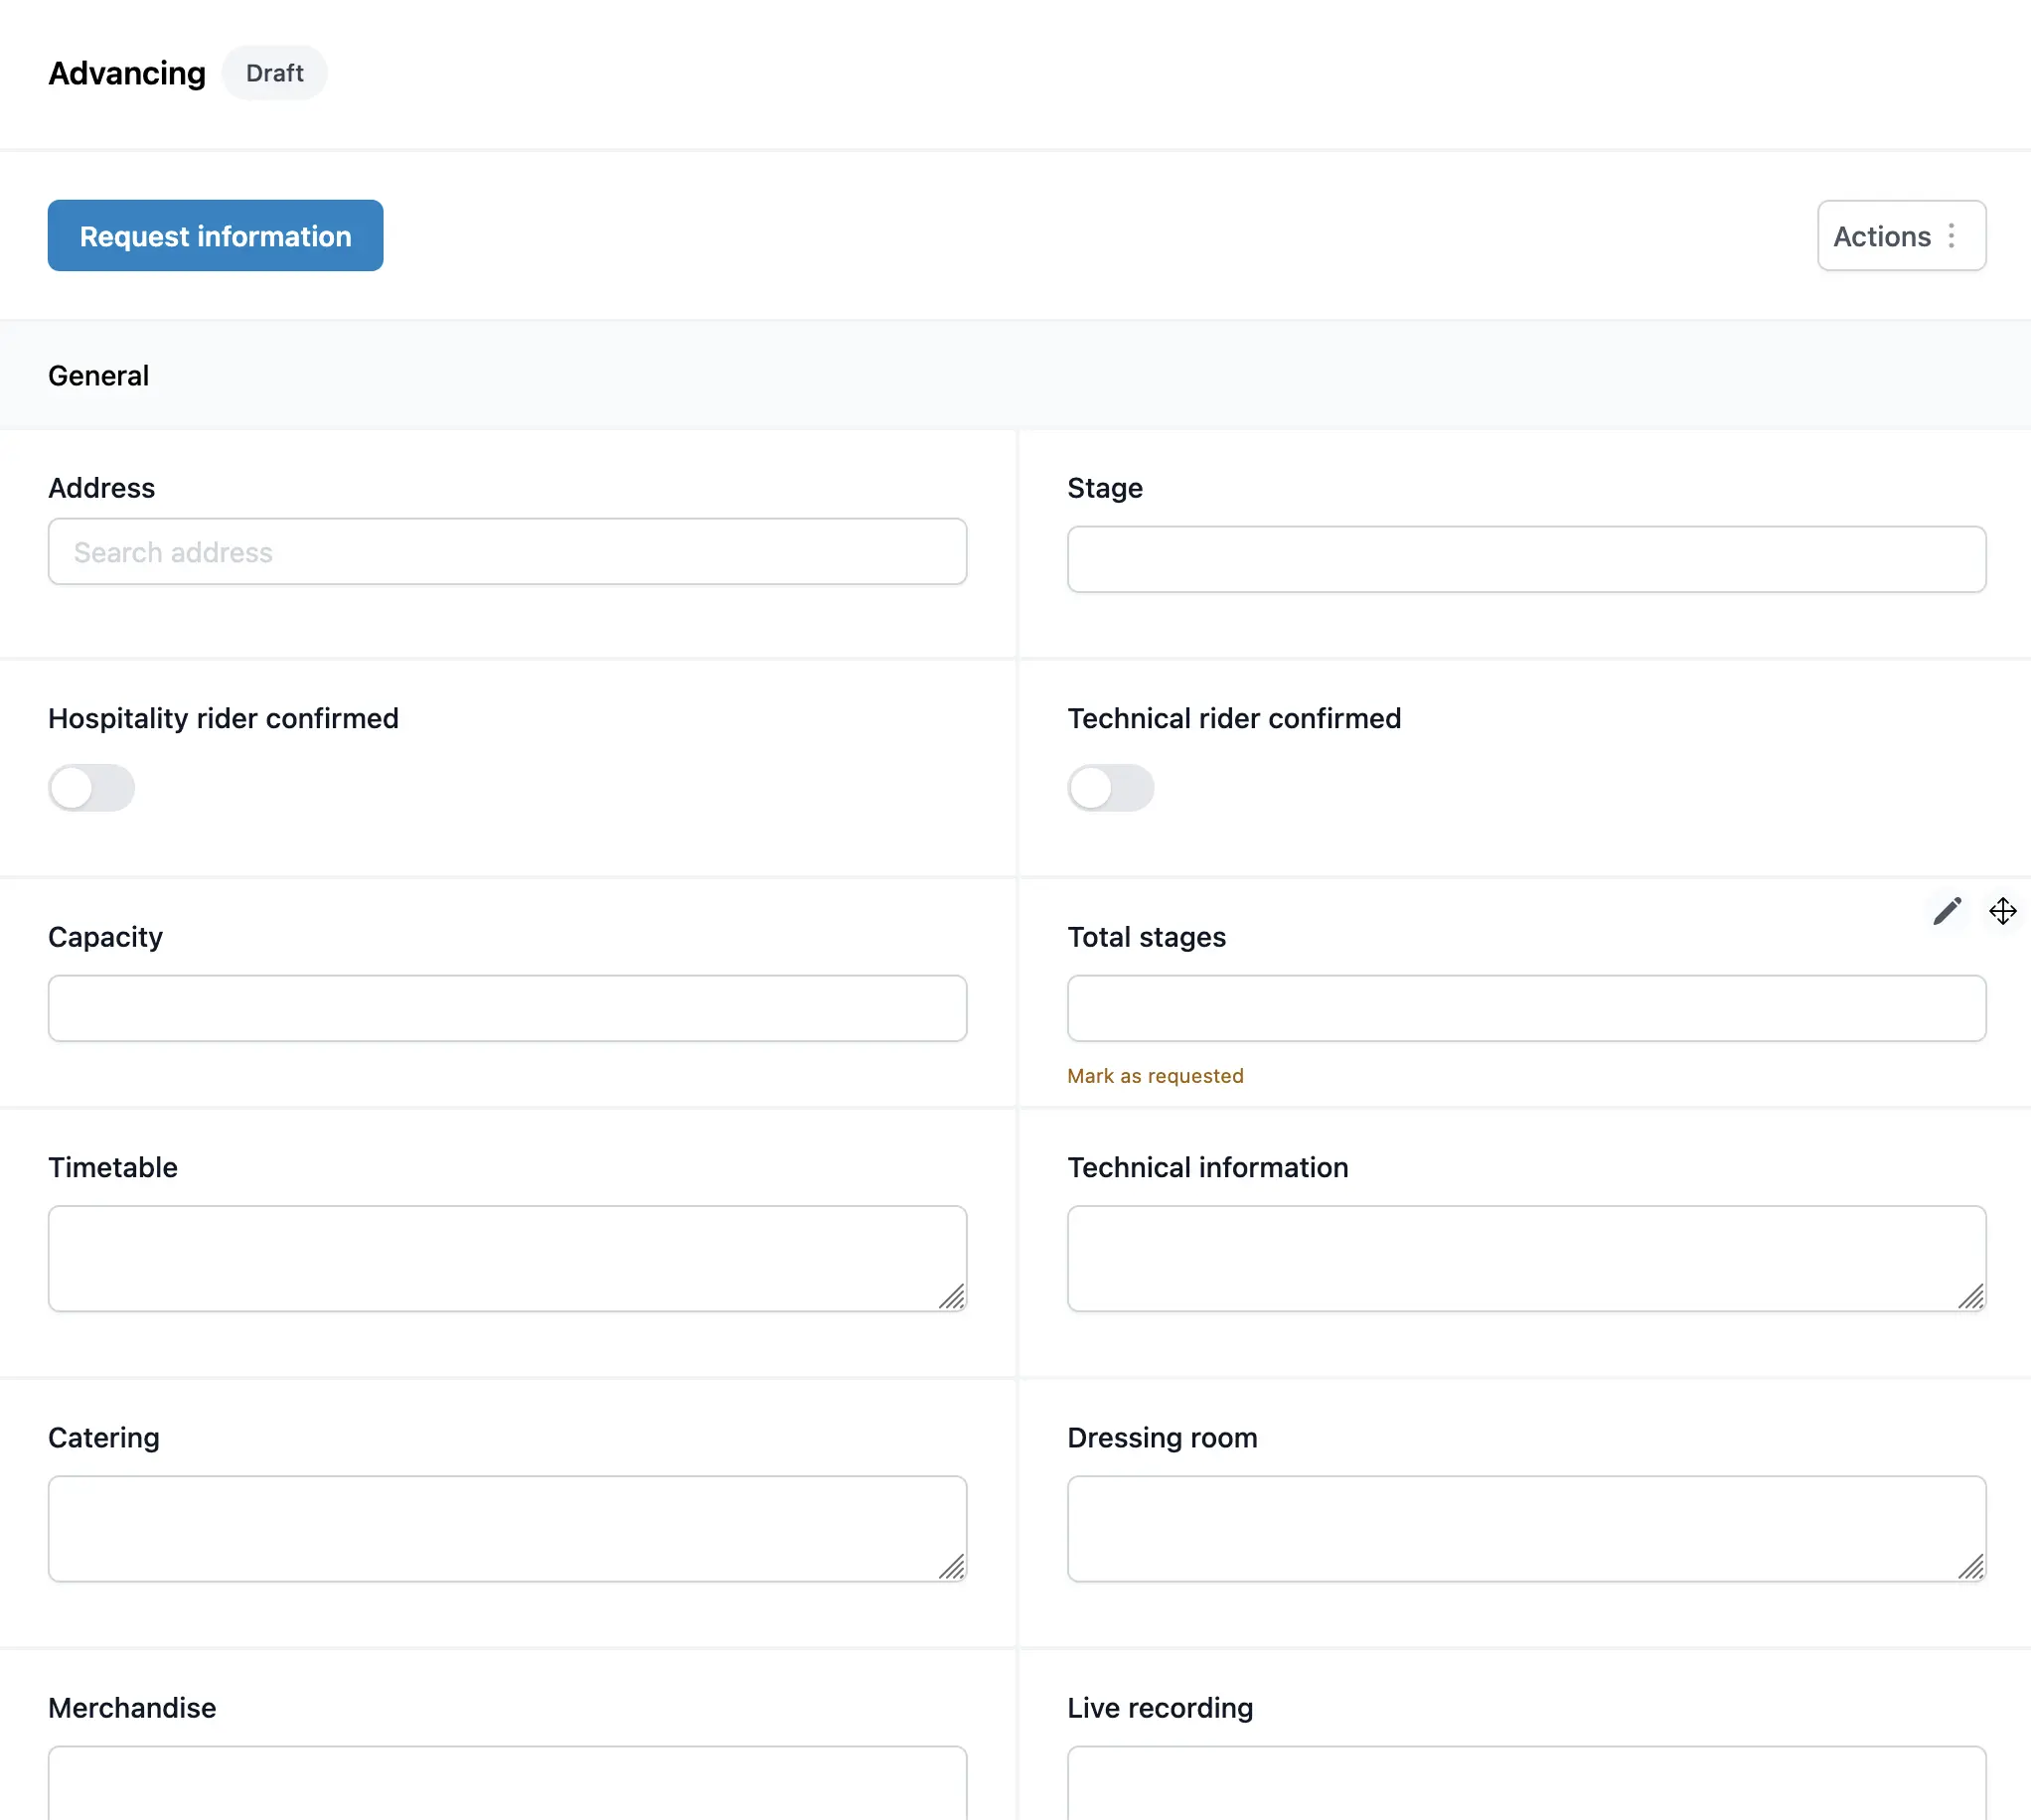Open the Actions dropdown menu
The image size is (2031, 1820).
(1883, 236)
